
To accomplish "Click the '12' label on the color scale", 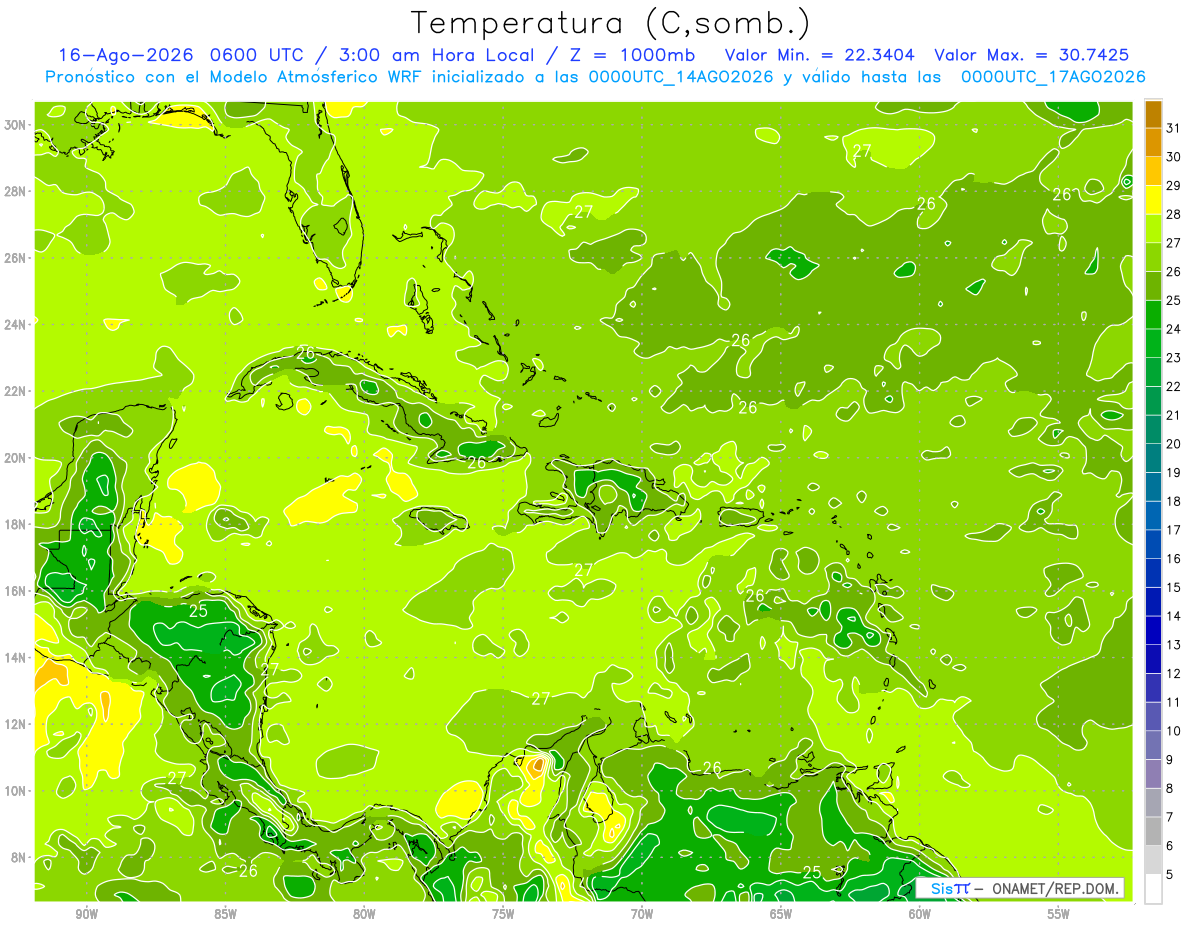I will [x=1174, y=674].
